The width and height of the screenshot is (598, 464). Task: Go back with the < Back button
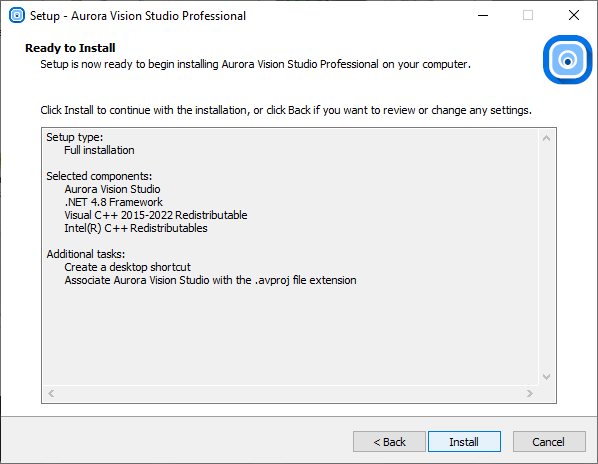click(389, 442)
